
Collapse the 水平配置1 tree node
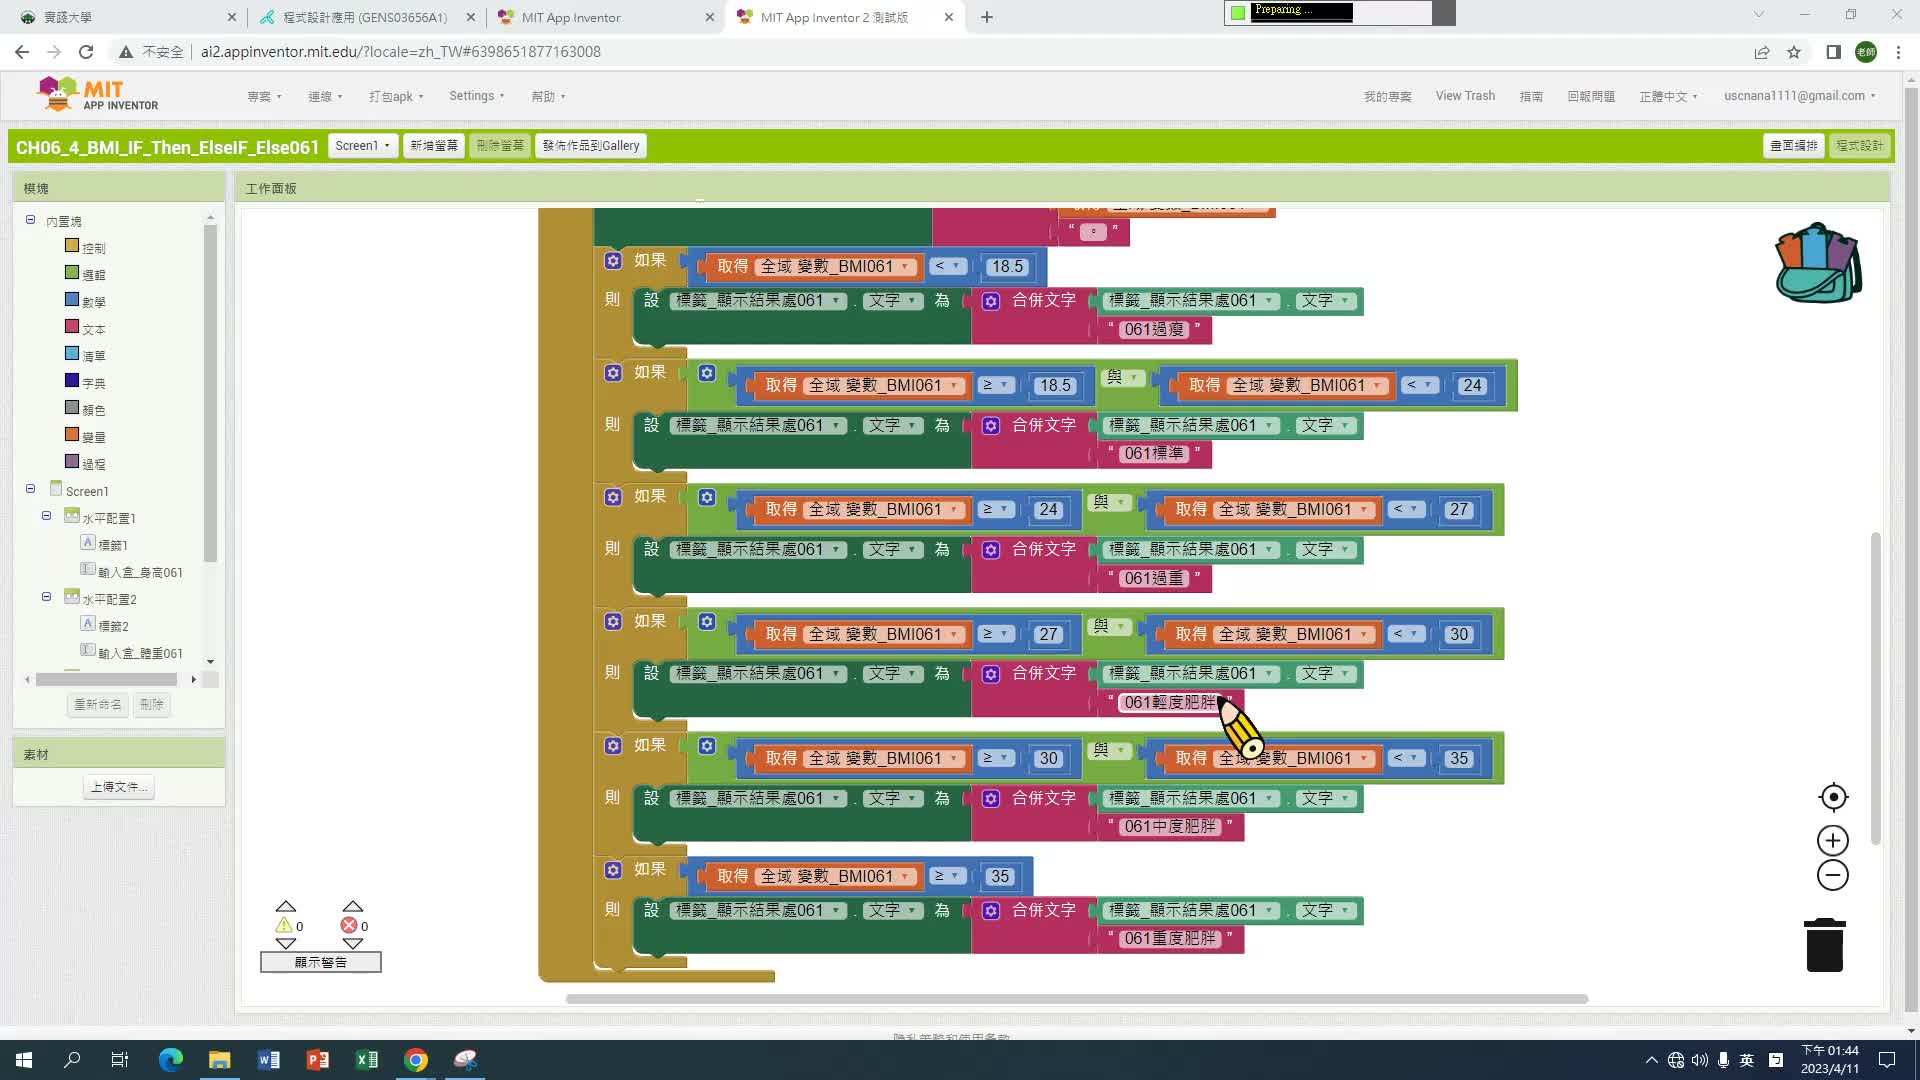[46, 516]
